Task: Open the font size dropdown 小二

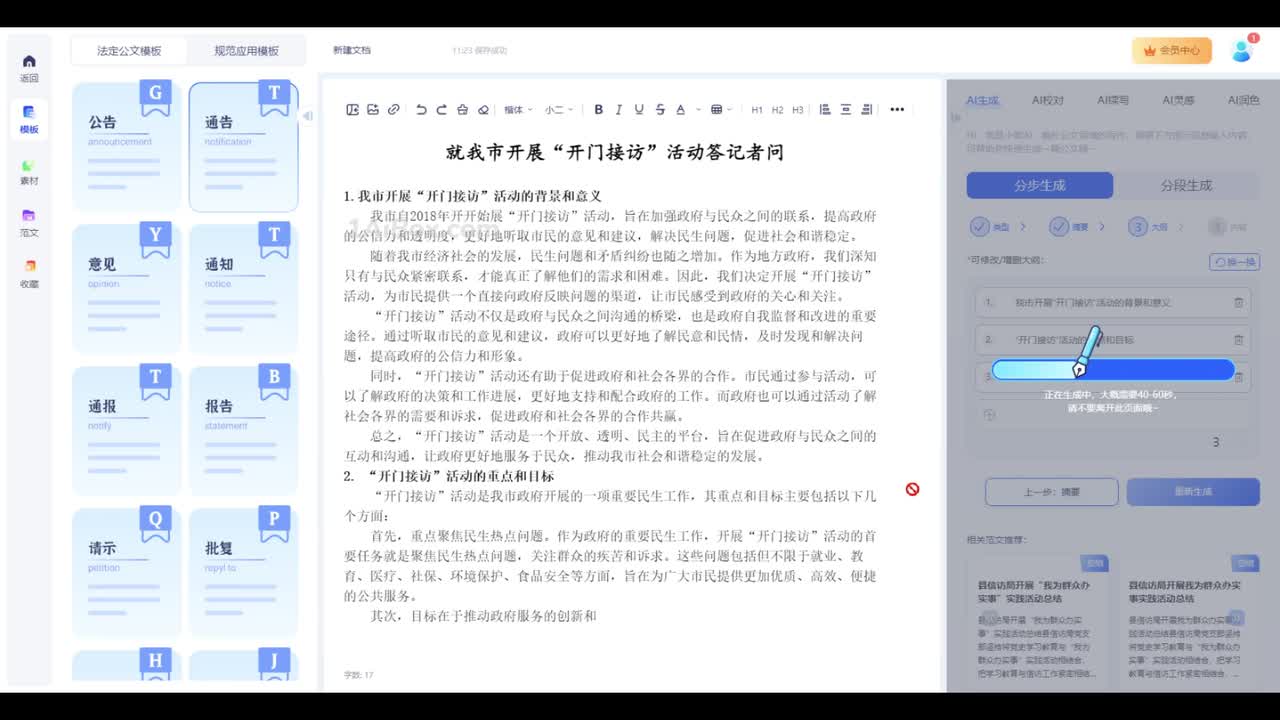Action: (558, 110)
